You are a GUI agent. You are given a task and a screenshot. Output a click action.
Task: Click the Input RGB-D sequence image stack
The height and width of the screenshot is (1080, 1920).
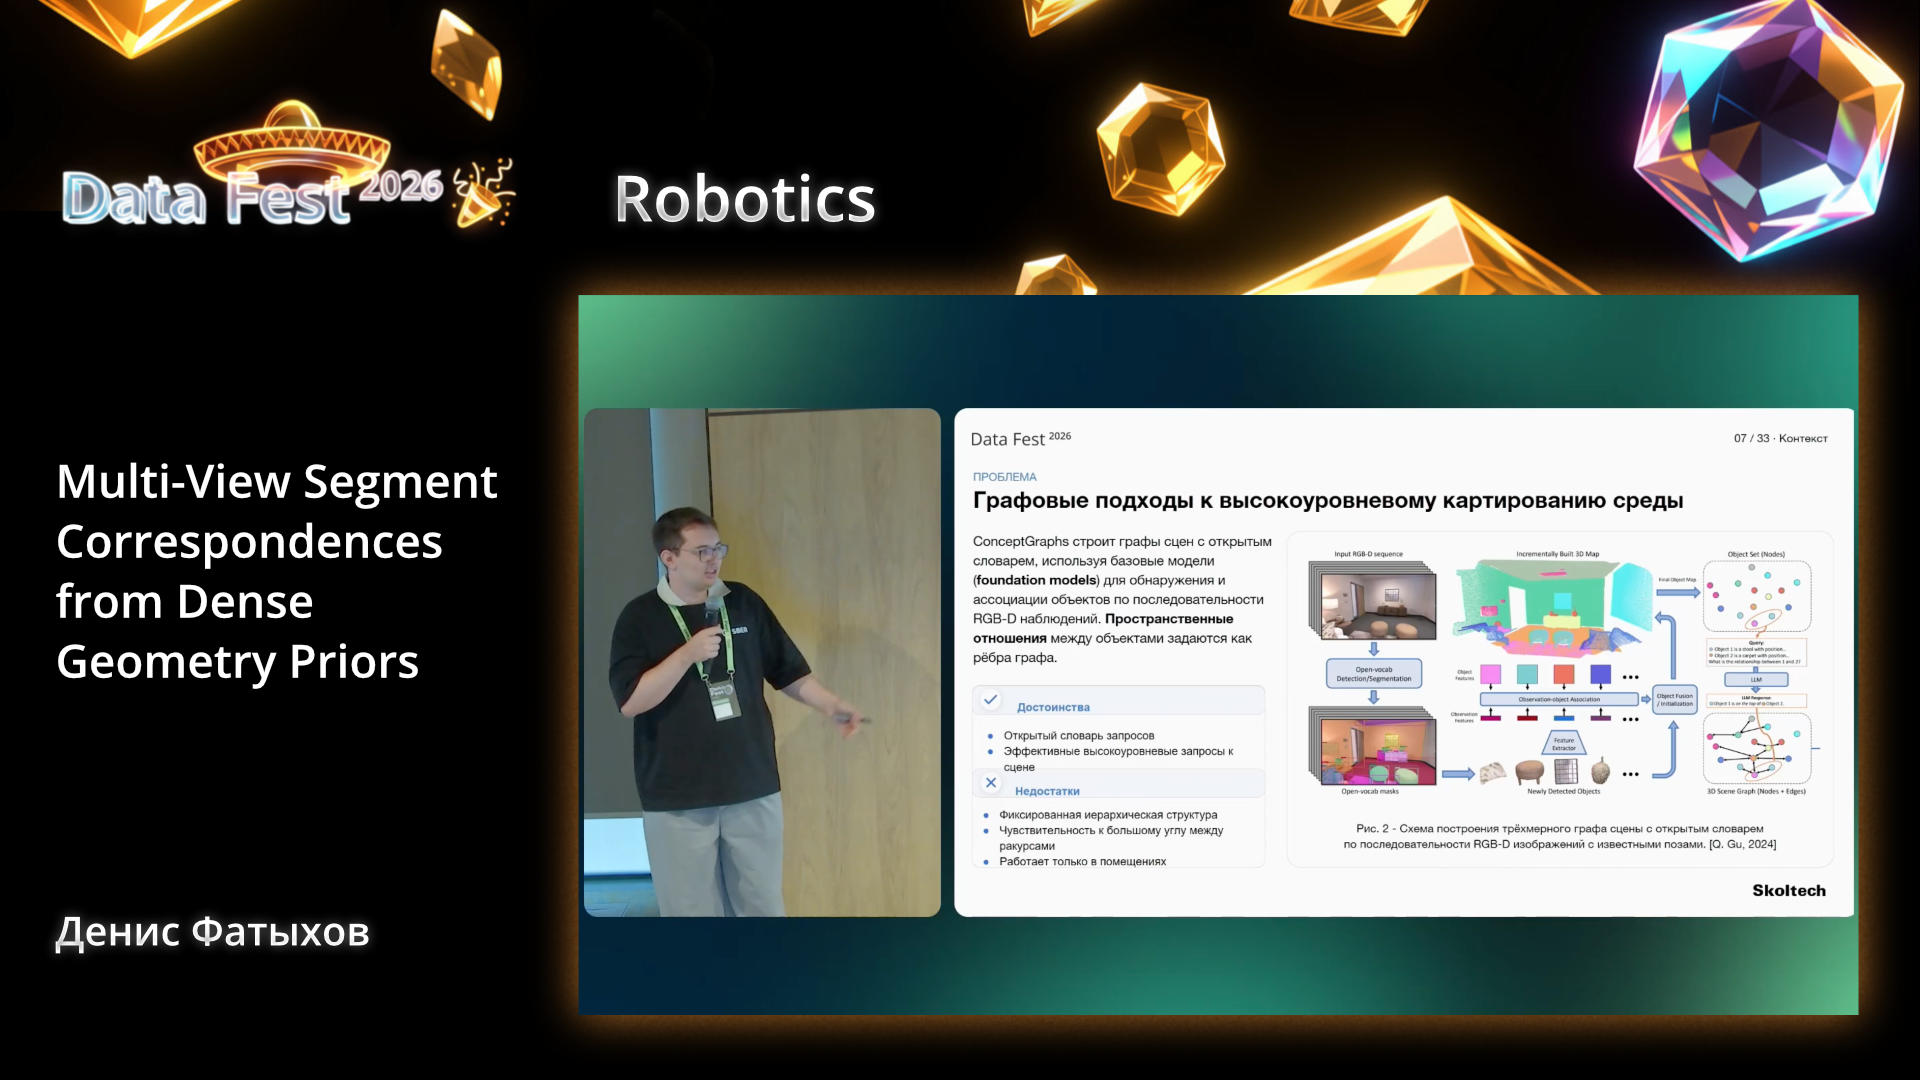1372,601
